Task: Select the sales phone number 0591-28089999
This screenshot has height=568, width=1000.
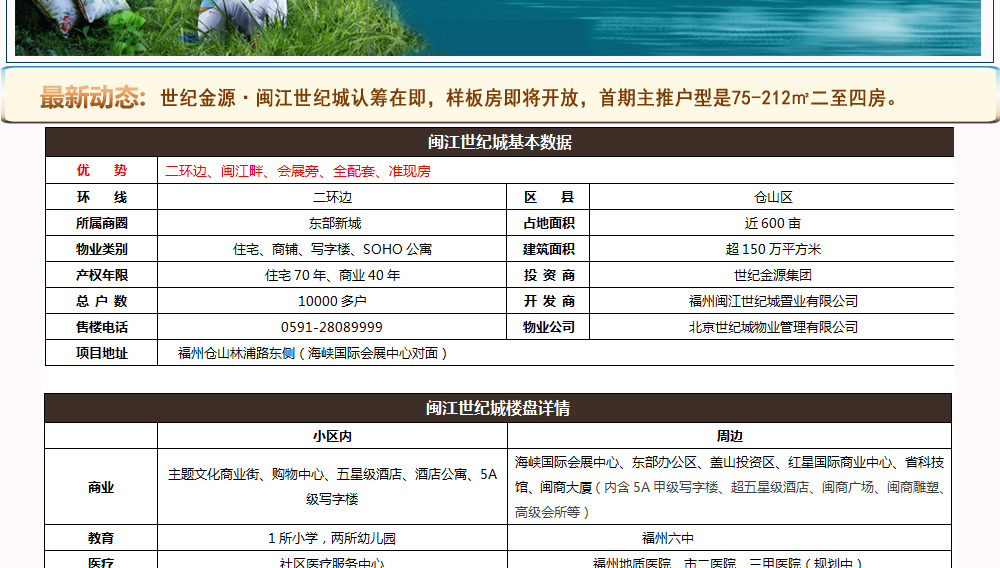Action: click(x=332, y=327)
